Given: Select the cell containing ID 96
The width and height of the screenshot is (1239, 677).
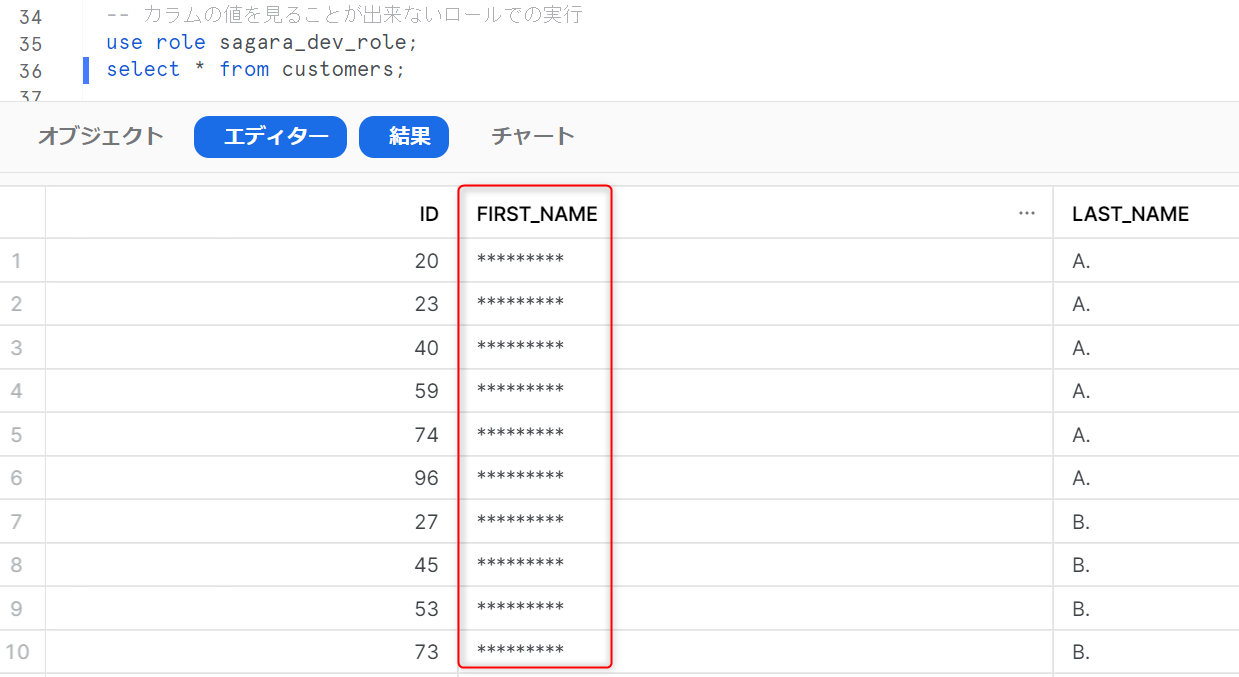Looking at the screenshot, I should [428, 477].
